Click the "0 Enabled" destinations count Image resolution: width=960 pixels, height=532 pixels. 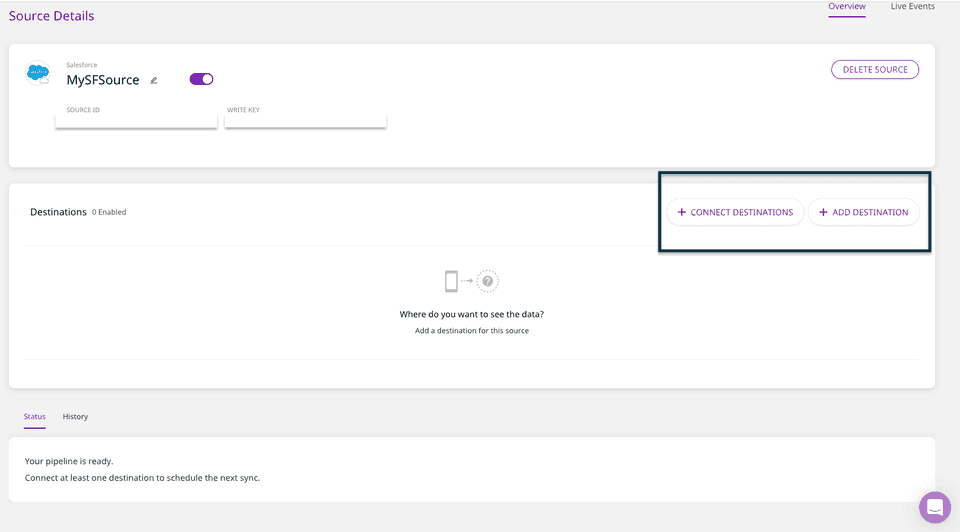click(x=109, y=212)
